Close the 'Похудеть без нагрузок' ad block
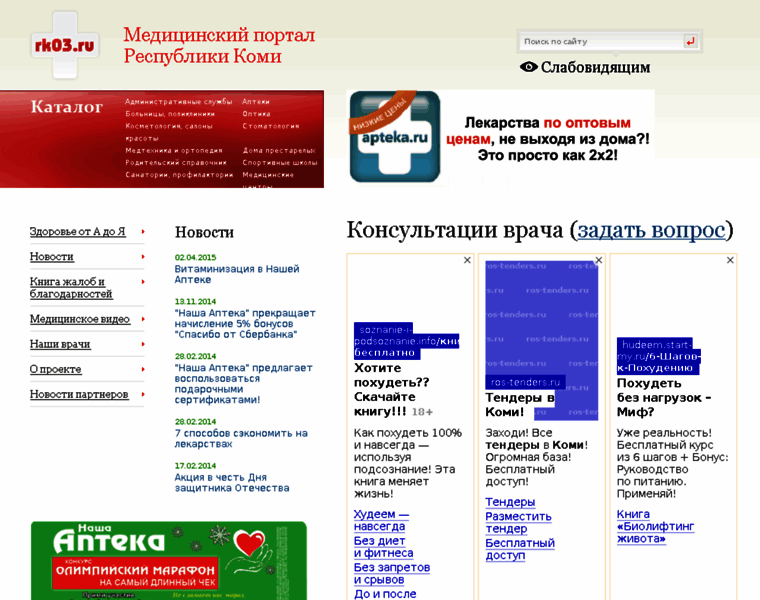The width and height of the screenshot is (760, 600). (730, 260)
